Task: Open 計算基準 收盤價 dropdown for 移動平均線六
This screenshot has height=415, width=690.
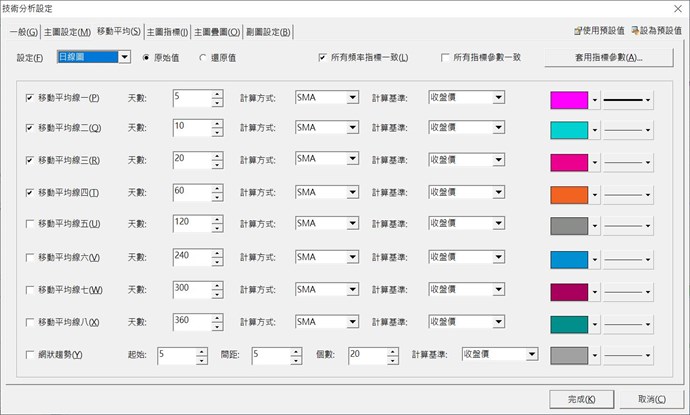Action: [498, 256]
